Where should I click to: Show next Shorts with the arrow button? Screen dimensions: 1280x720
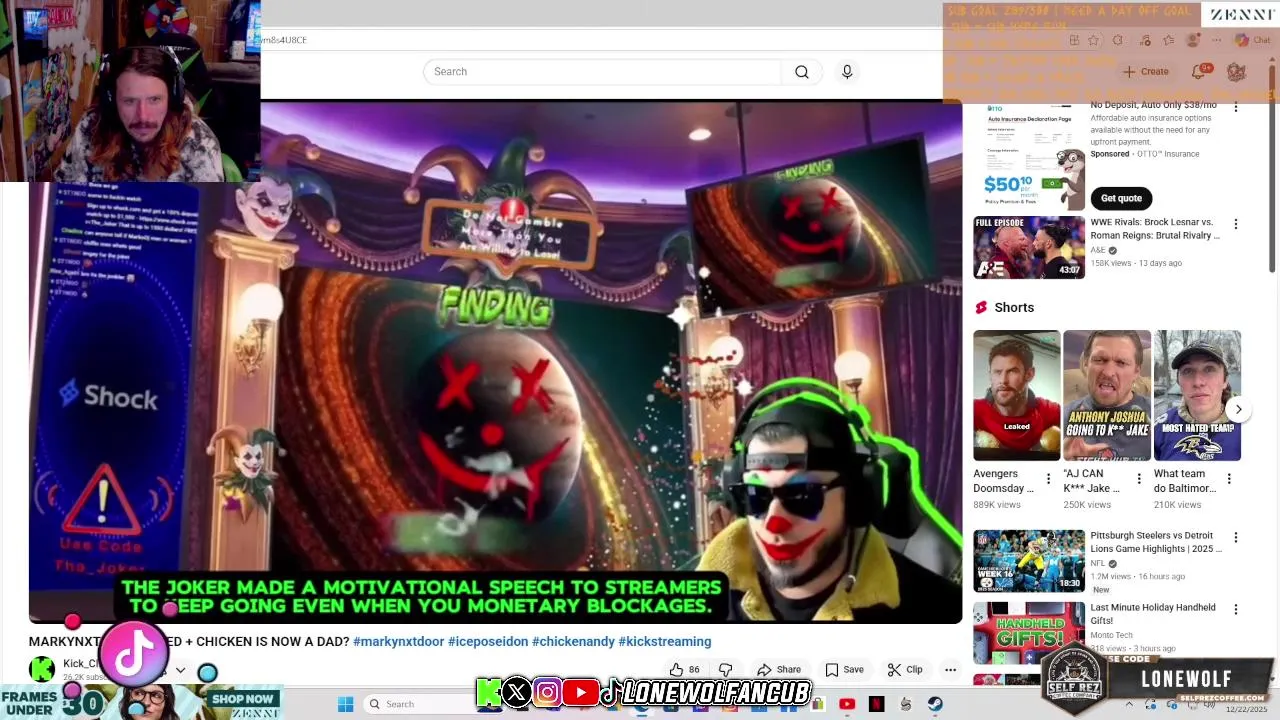[1238, 409]
